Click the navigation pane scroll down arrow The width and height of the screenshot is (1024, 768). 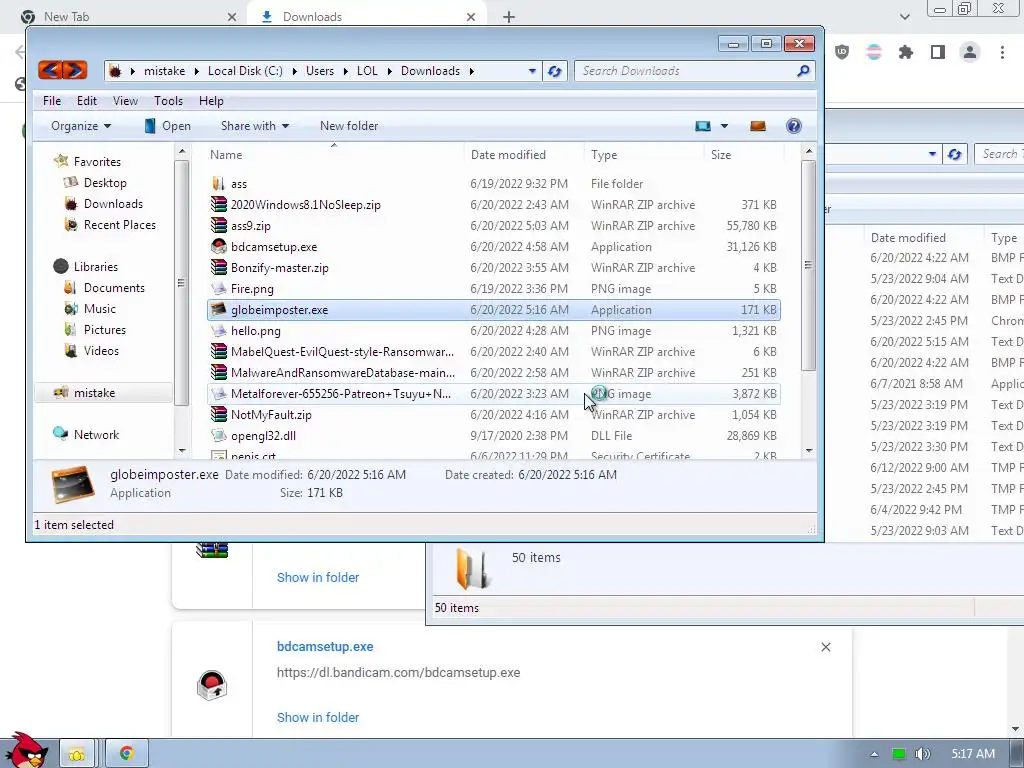(182, 451)
